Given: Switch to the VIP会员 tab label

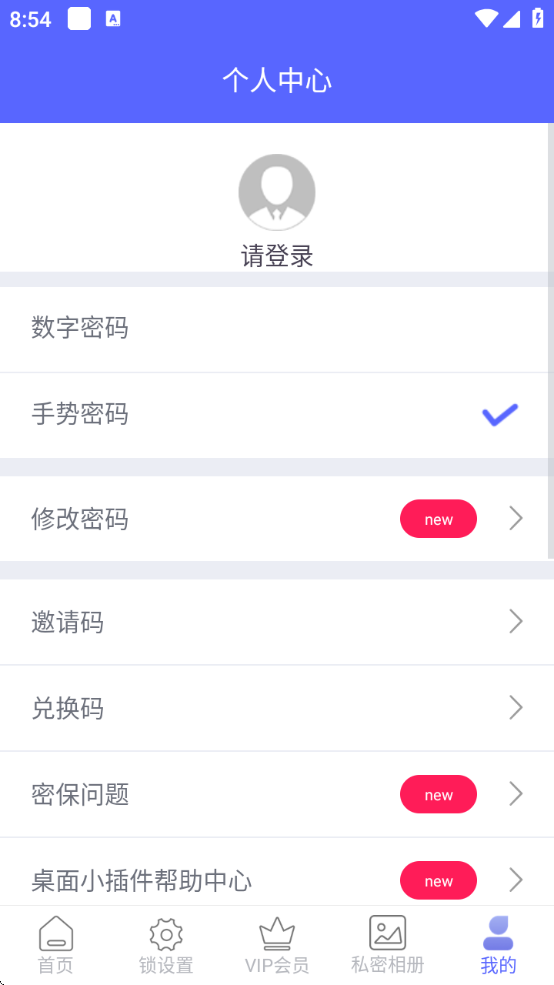Looking at the screenshot, I should click(x=277, y=965).
